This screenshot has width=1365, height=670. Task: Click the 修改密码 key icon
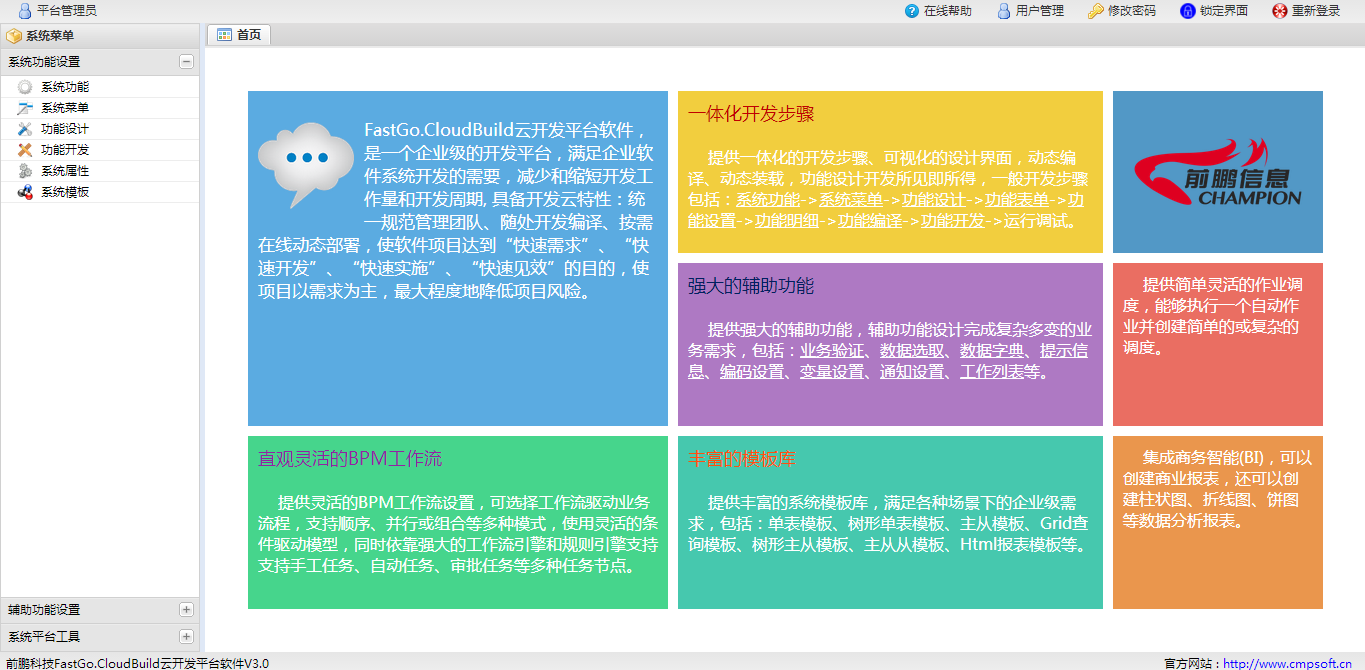pyautogui.click(x=1096, y=11)
